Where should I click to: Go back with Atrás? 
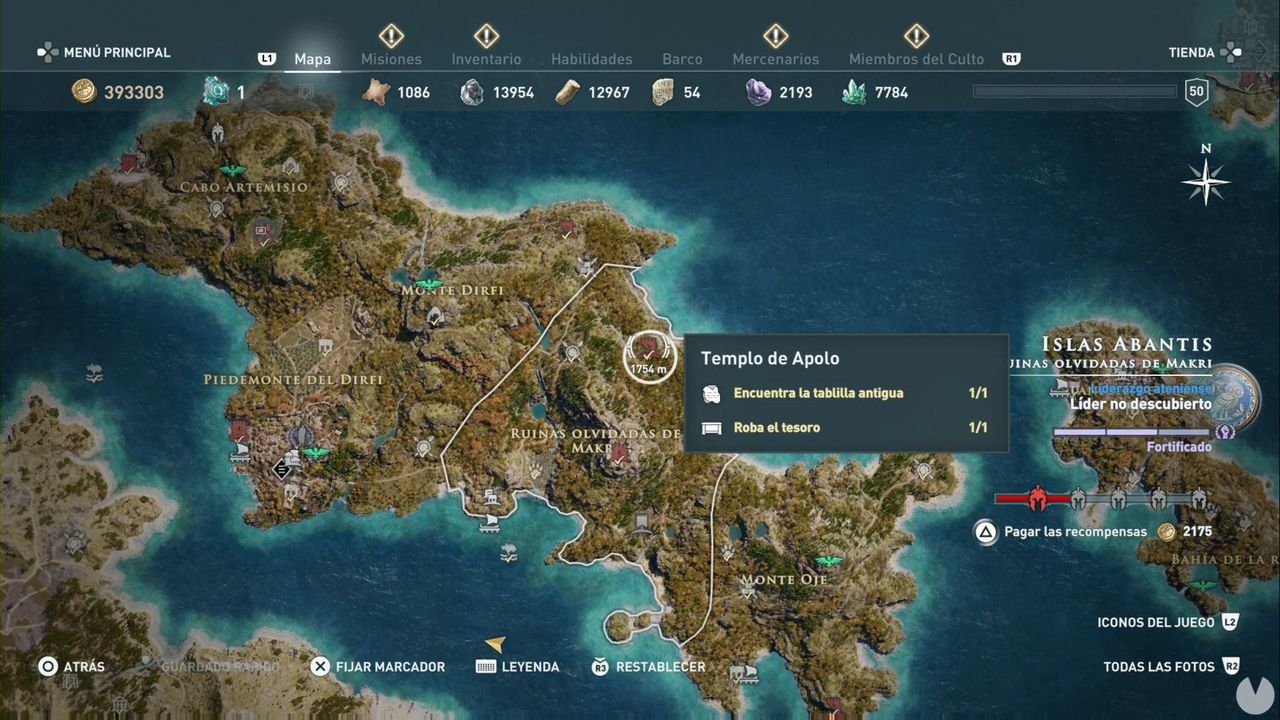point(71,666)
